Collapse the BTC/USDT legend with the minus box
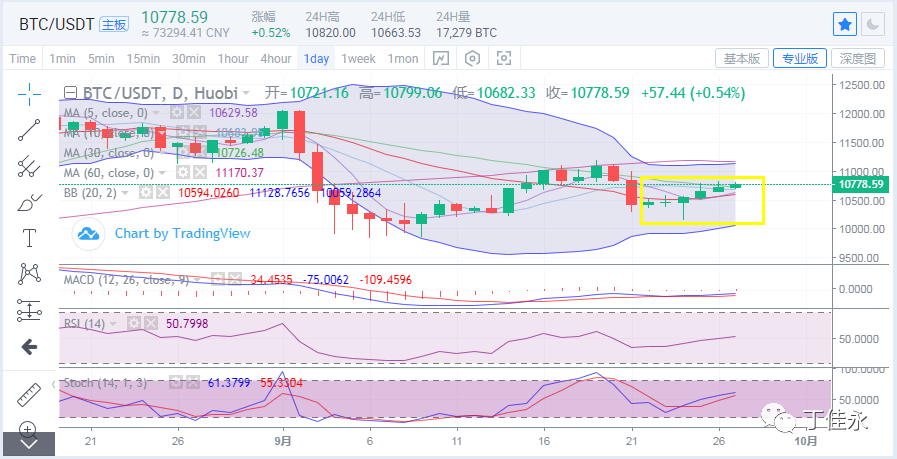This screenshot has height=459, width=897. (70, 93)
